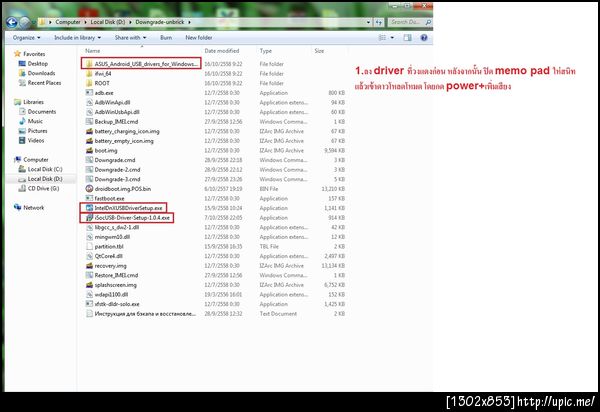The width and height of the screenshot is (600, 412).
Task: Select the Downgrade-3.cmd file icon
Action: [x=89, y=179]
